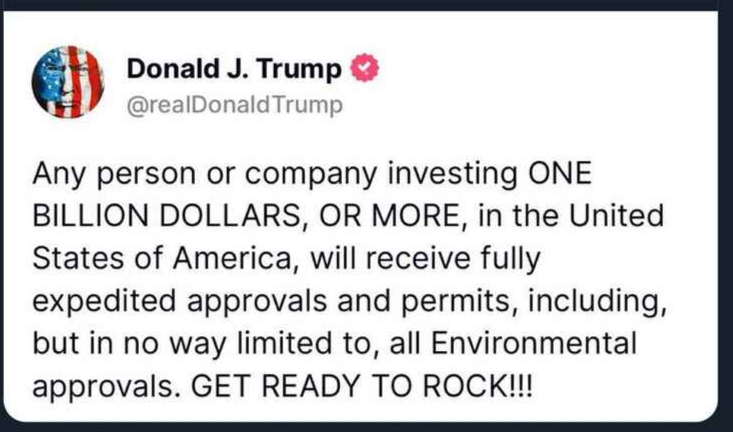733x432 pixels.
Task: Click the red verified checkmark badge
Action: click(x=365, y=70)
